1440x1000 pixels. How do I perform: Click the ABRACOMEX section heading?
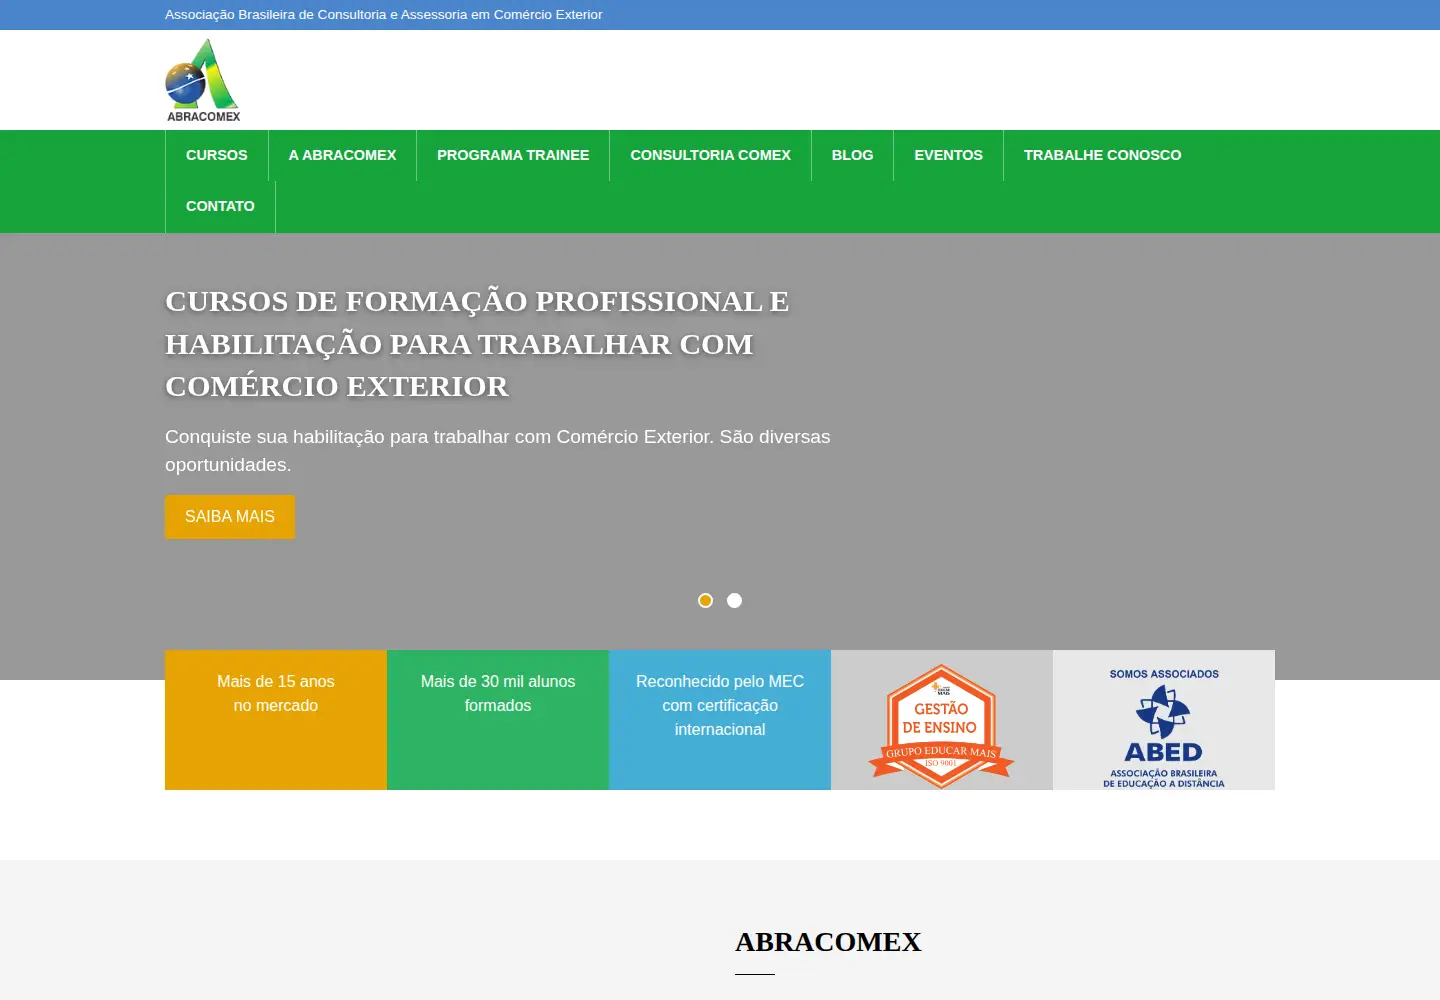(x=828, y=942)
